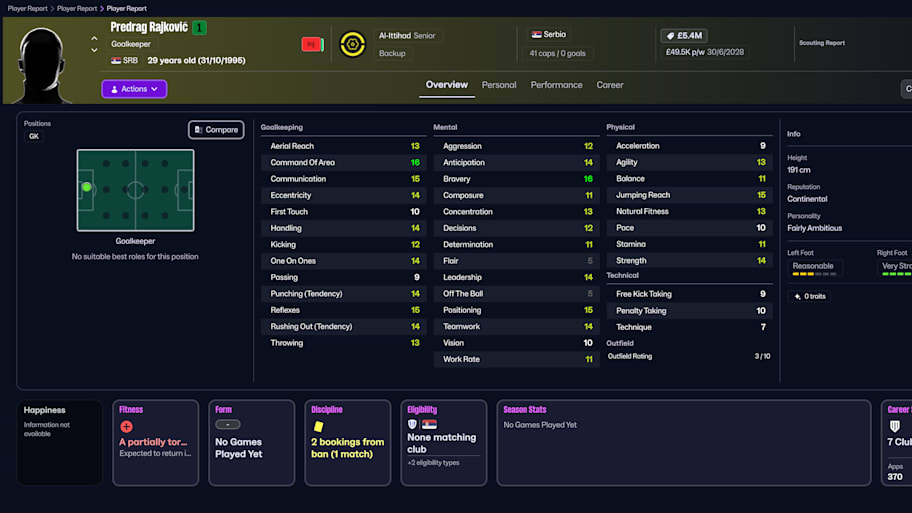
Task: Click the green squad number 1 badge
Action: [200, 27]
